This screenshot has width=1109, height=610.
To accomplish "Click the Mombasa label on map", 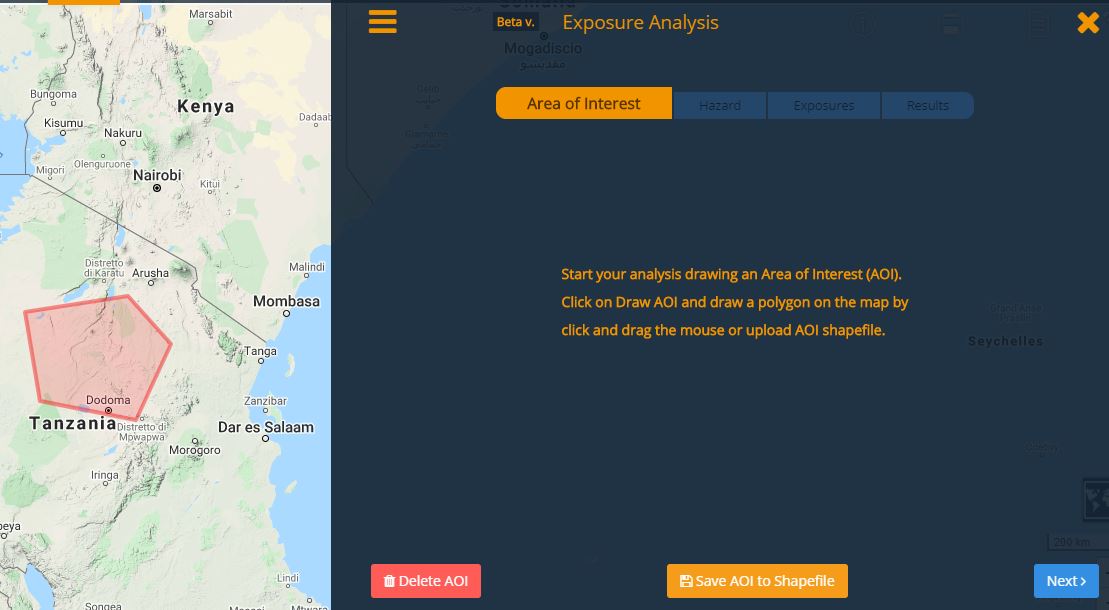I will (x=286, y=302).
